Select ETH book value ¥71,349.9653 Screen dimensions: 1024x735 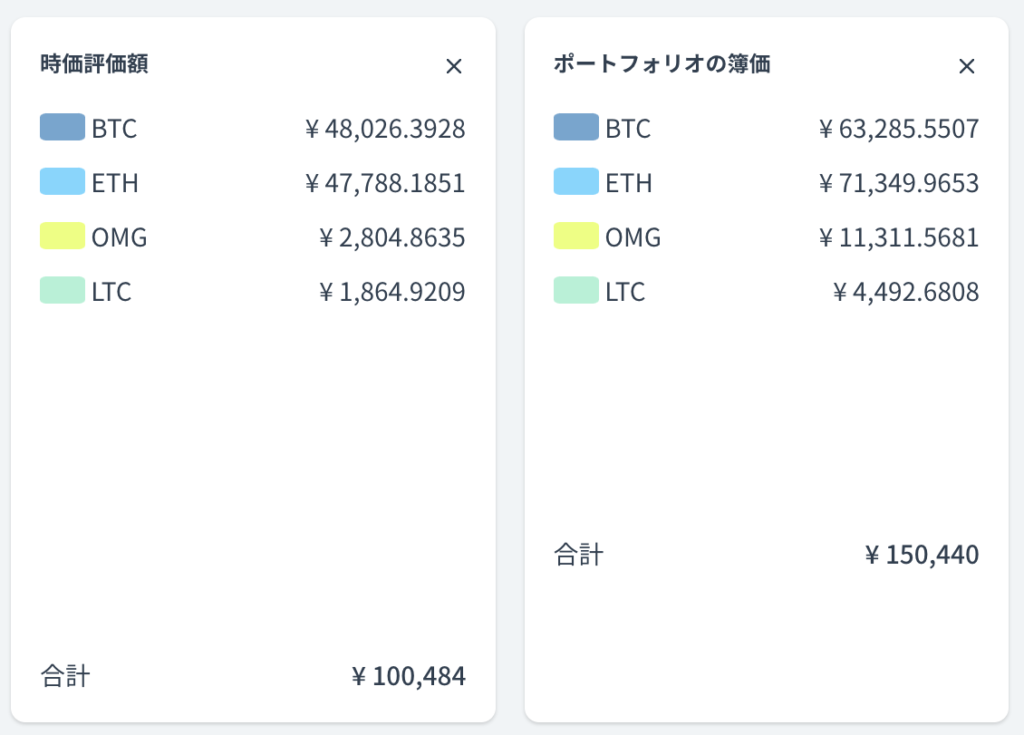point(898,183)
